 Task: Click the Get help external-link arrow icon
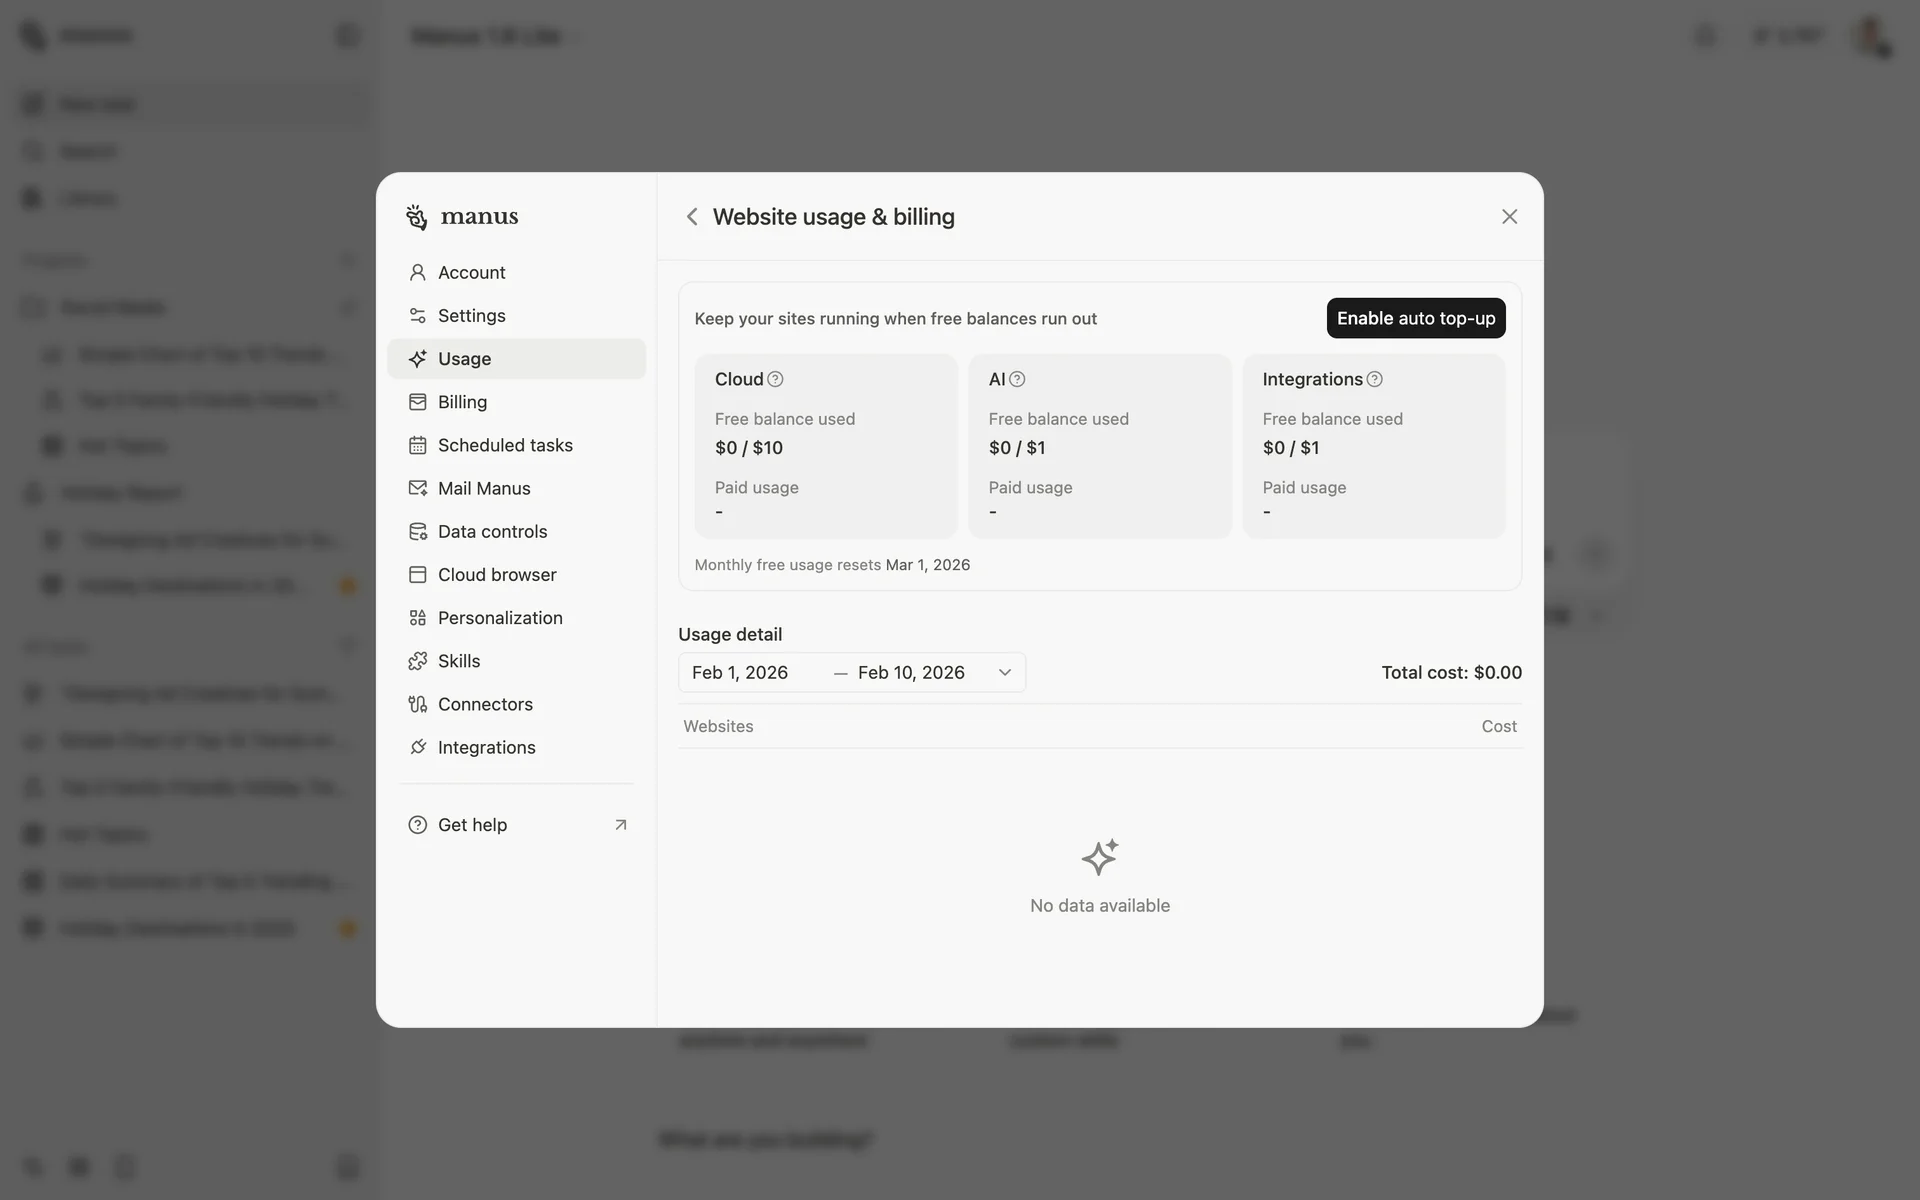(620, 825)
